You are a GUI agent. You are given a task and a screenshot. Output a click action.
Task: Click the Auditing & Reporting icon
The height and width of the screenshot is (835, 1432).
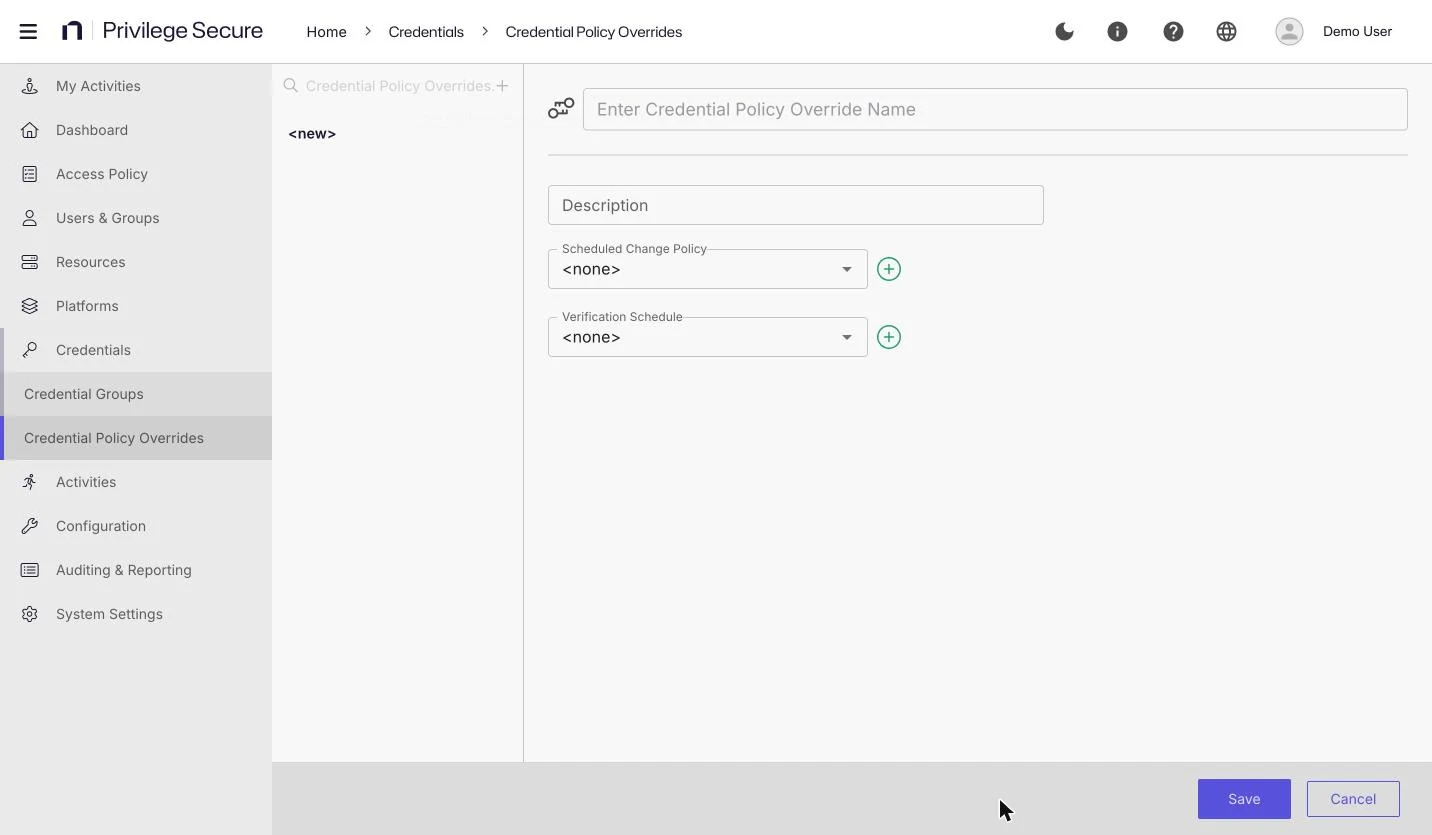30,570
